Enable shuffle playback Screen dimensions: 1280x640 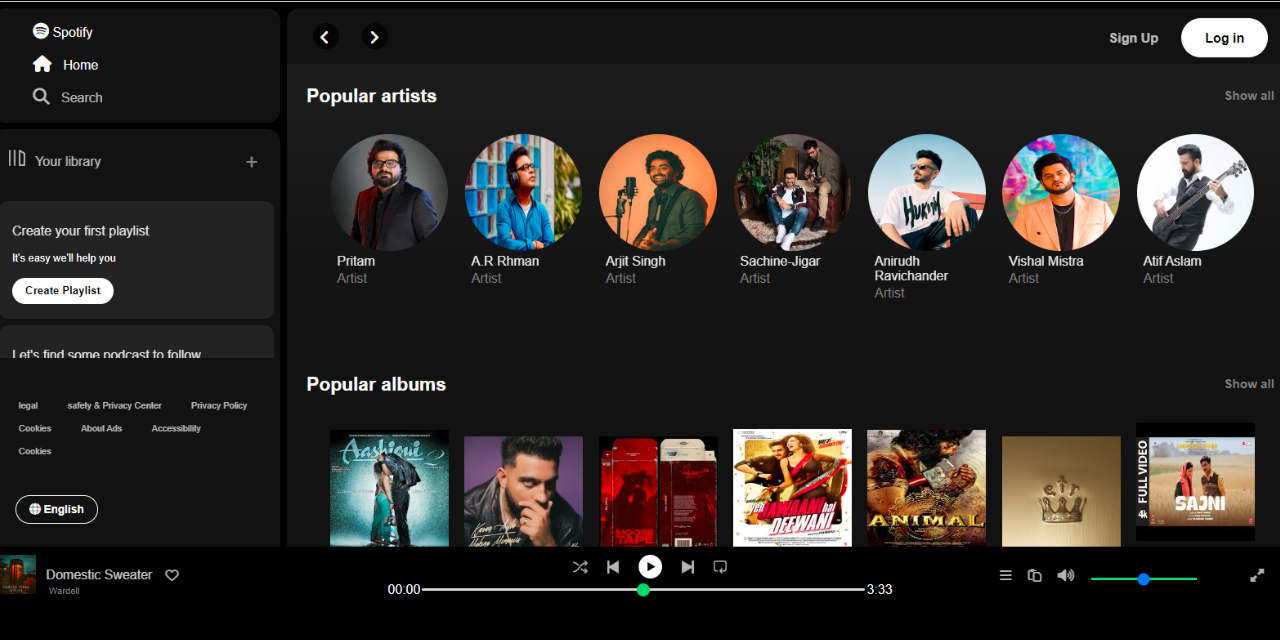(580, 566)
